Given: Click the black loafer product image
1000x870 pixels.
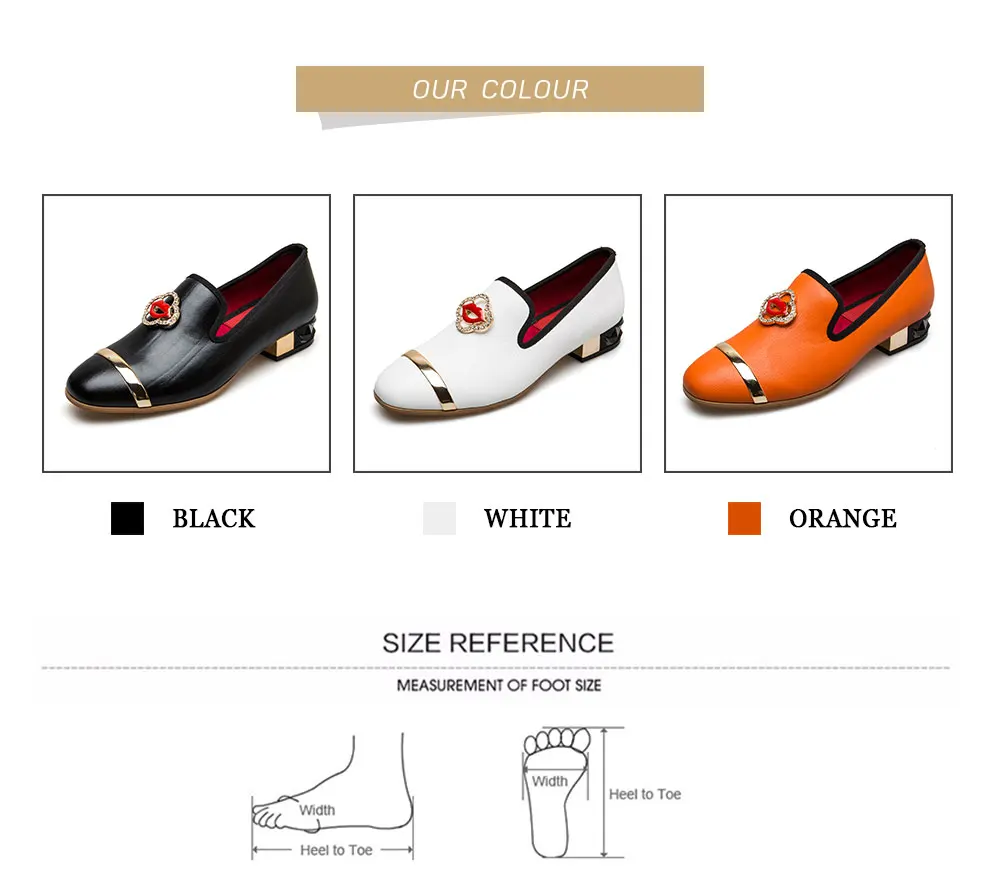Looking at the screenshot, I should tap(186, 333).
